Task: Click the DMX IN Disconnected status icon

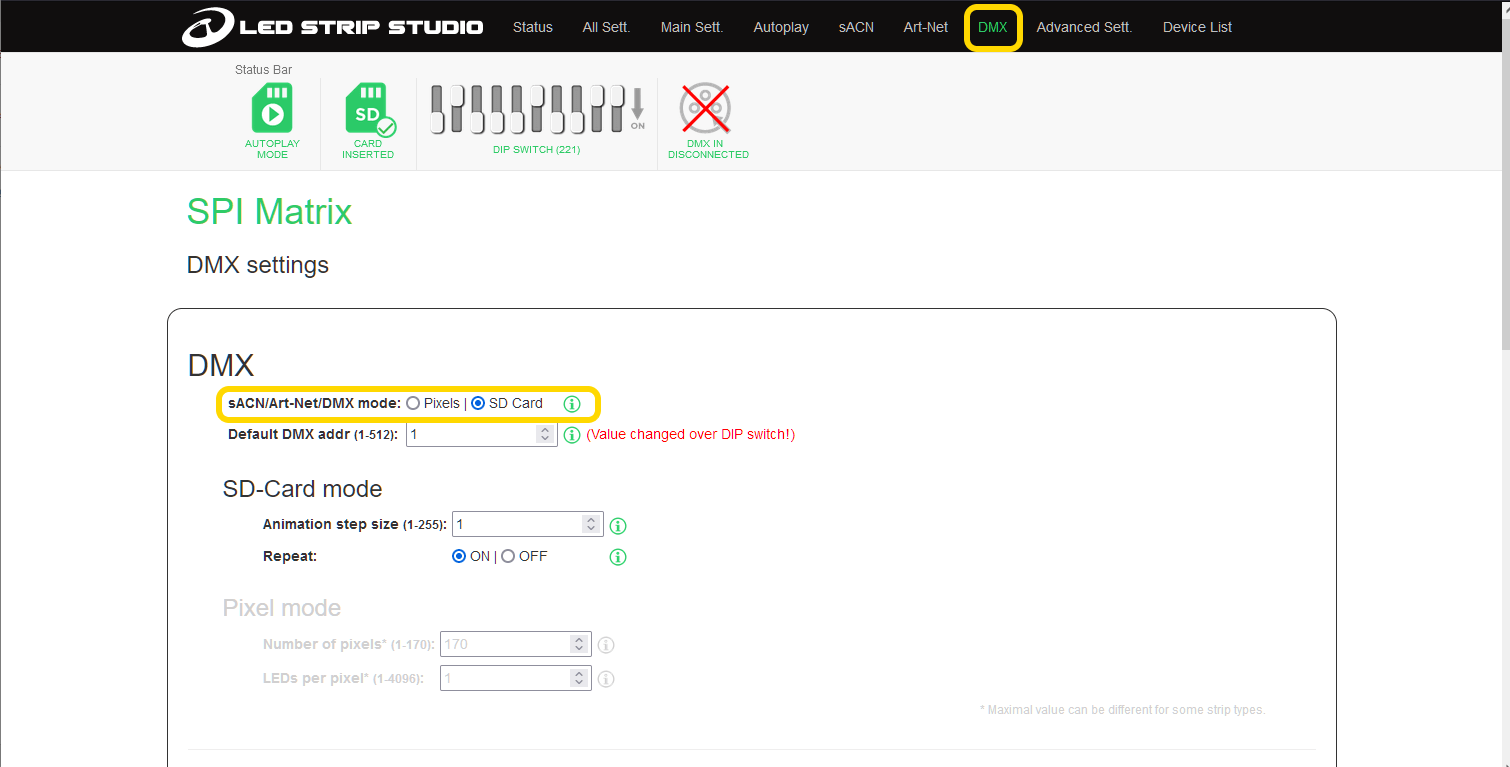Action: [706, 108]
